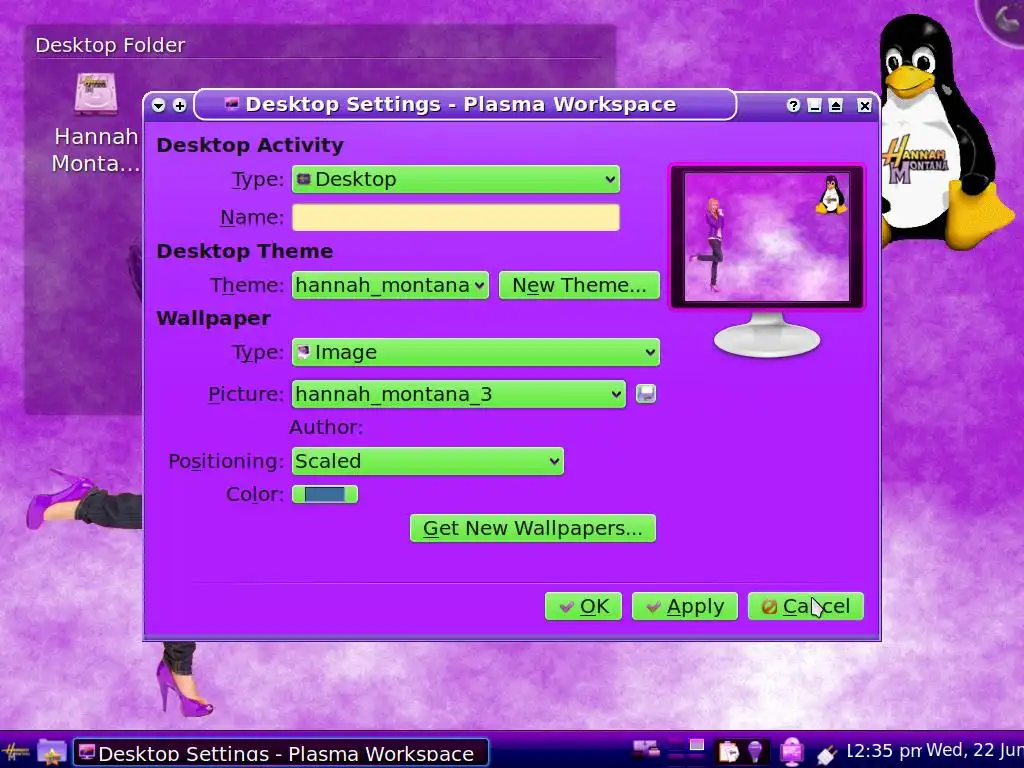The width and height of the screenshot is (1024, 768).
Task: Click the help question mark title button
Action: coord(793,105)
